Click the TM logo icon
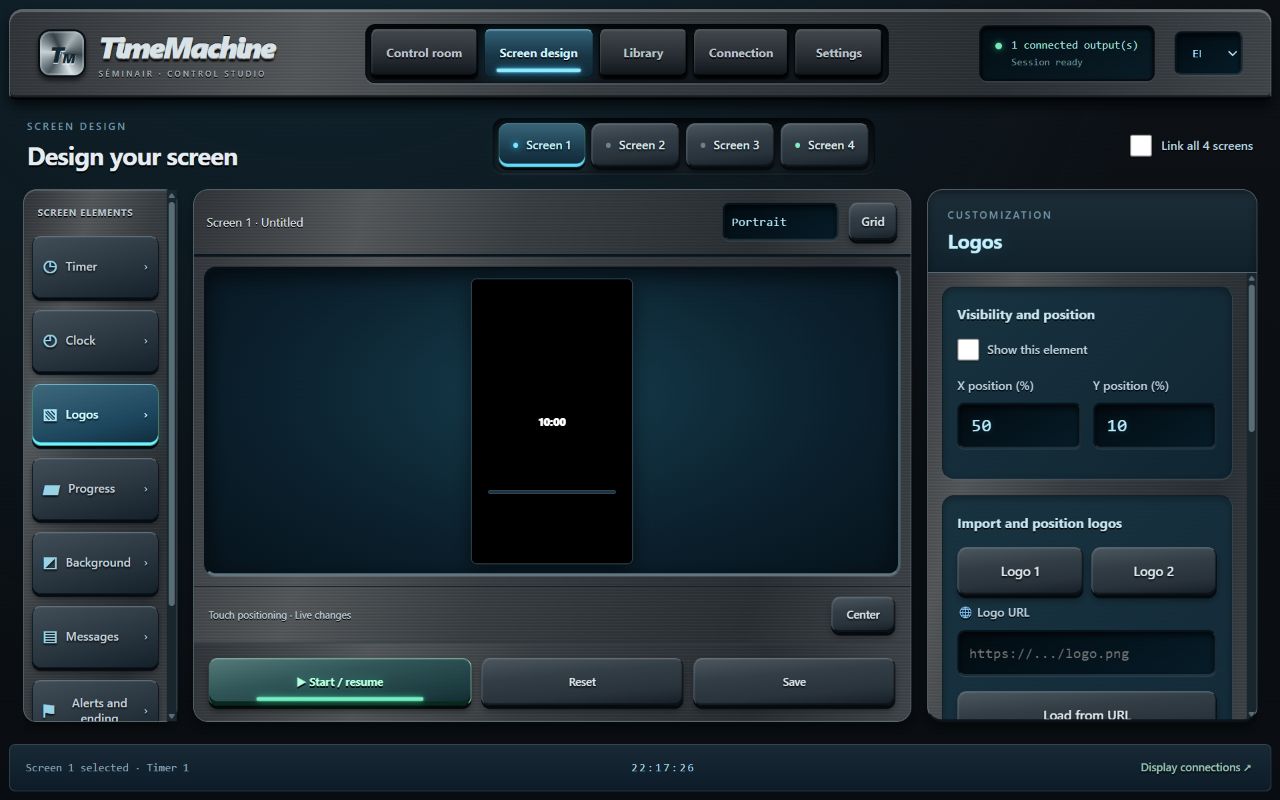This screenshot has height=800, width=1280. pos(62,53)
